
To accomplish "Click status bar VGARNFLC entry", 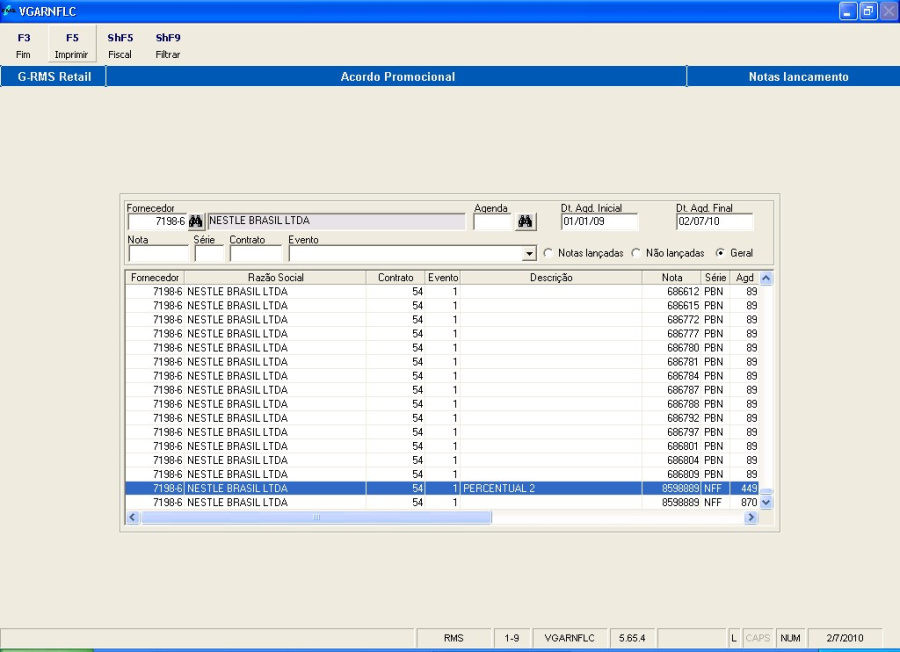I will tap(569, 638).
